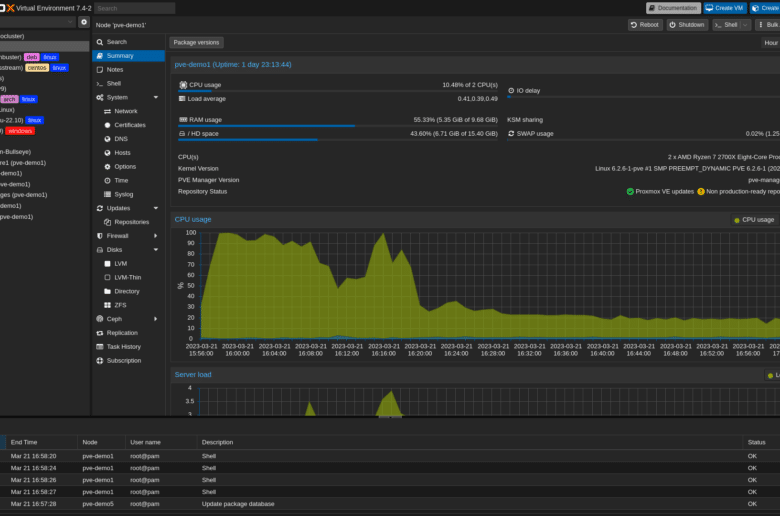
Task: Sort by End Time column header
Action: click(40, 442)
